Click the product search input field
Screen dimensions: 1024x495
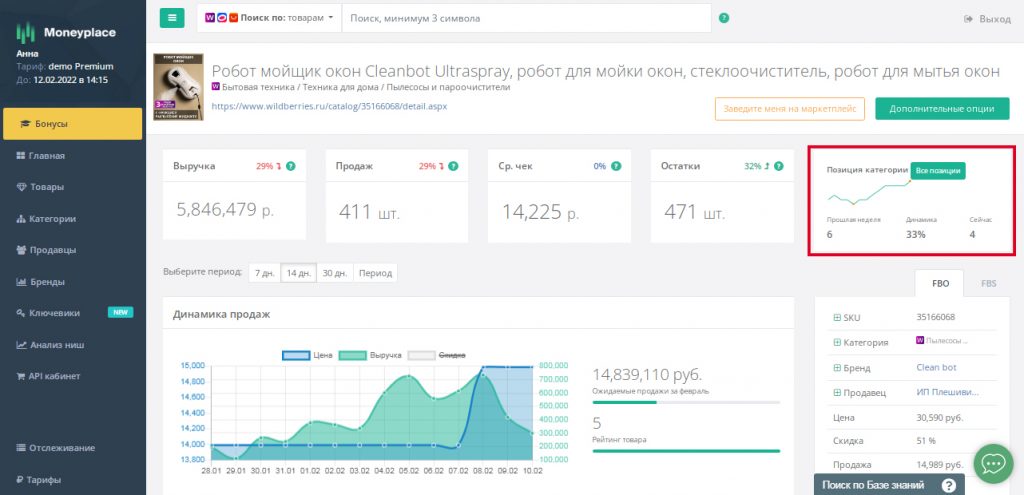click(x=526, y=18)
